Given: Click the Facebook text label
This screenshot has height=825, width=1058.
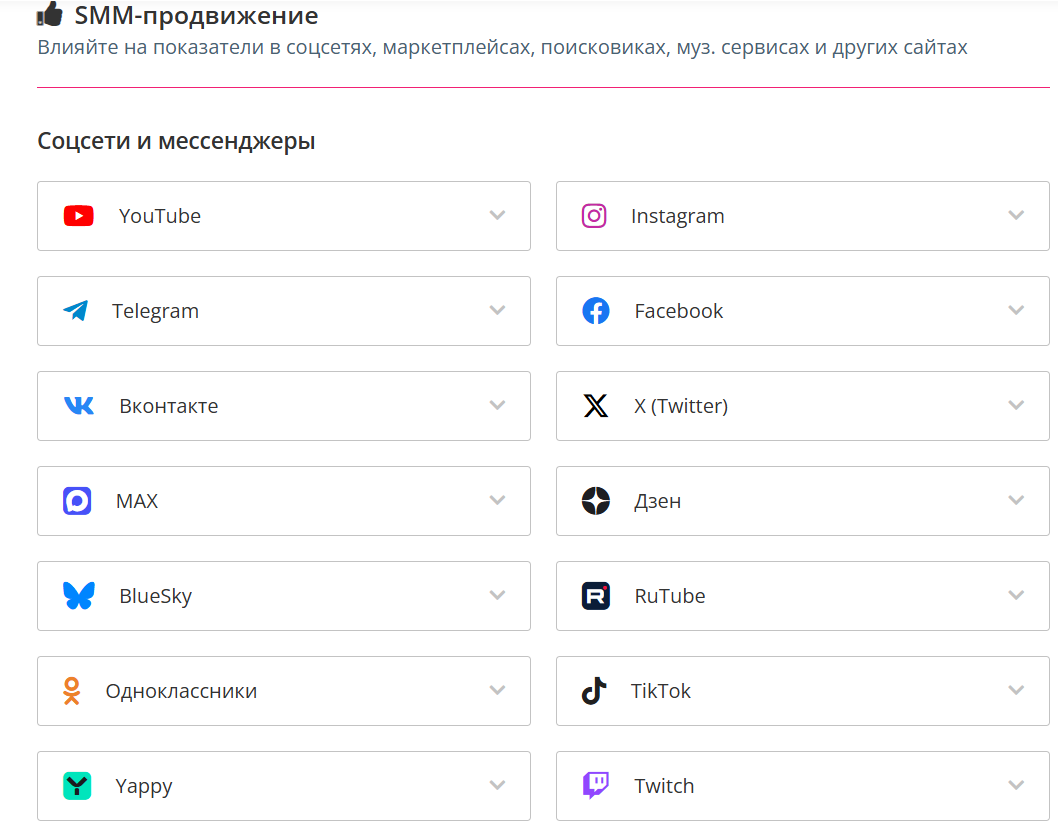Looking at the screenshot, I should [678, 311].
